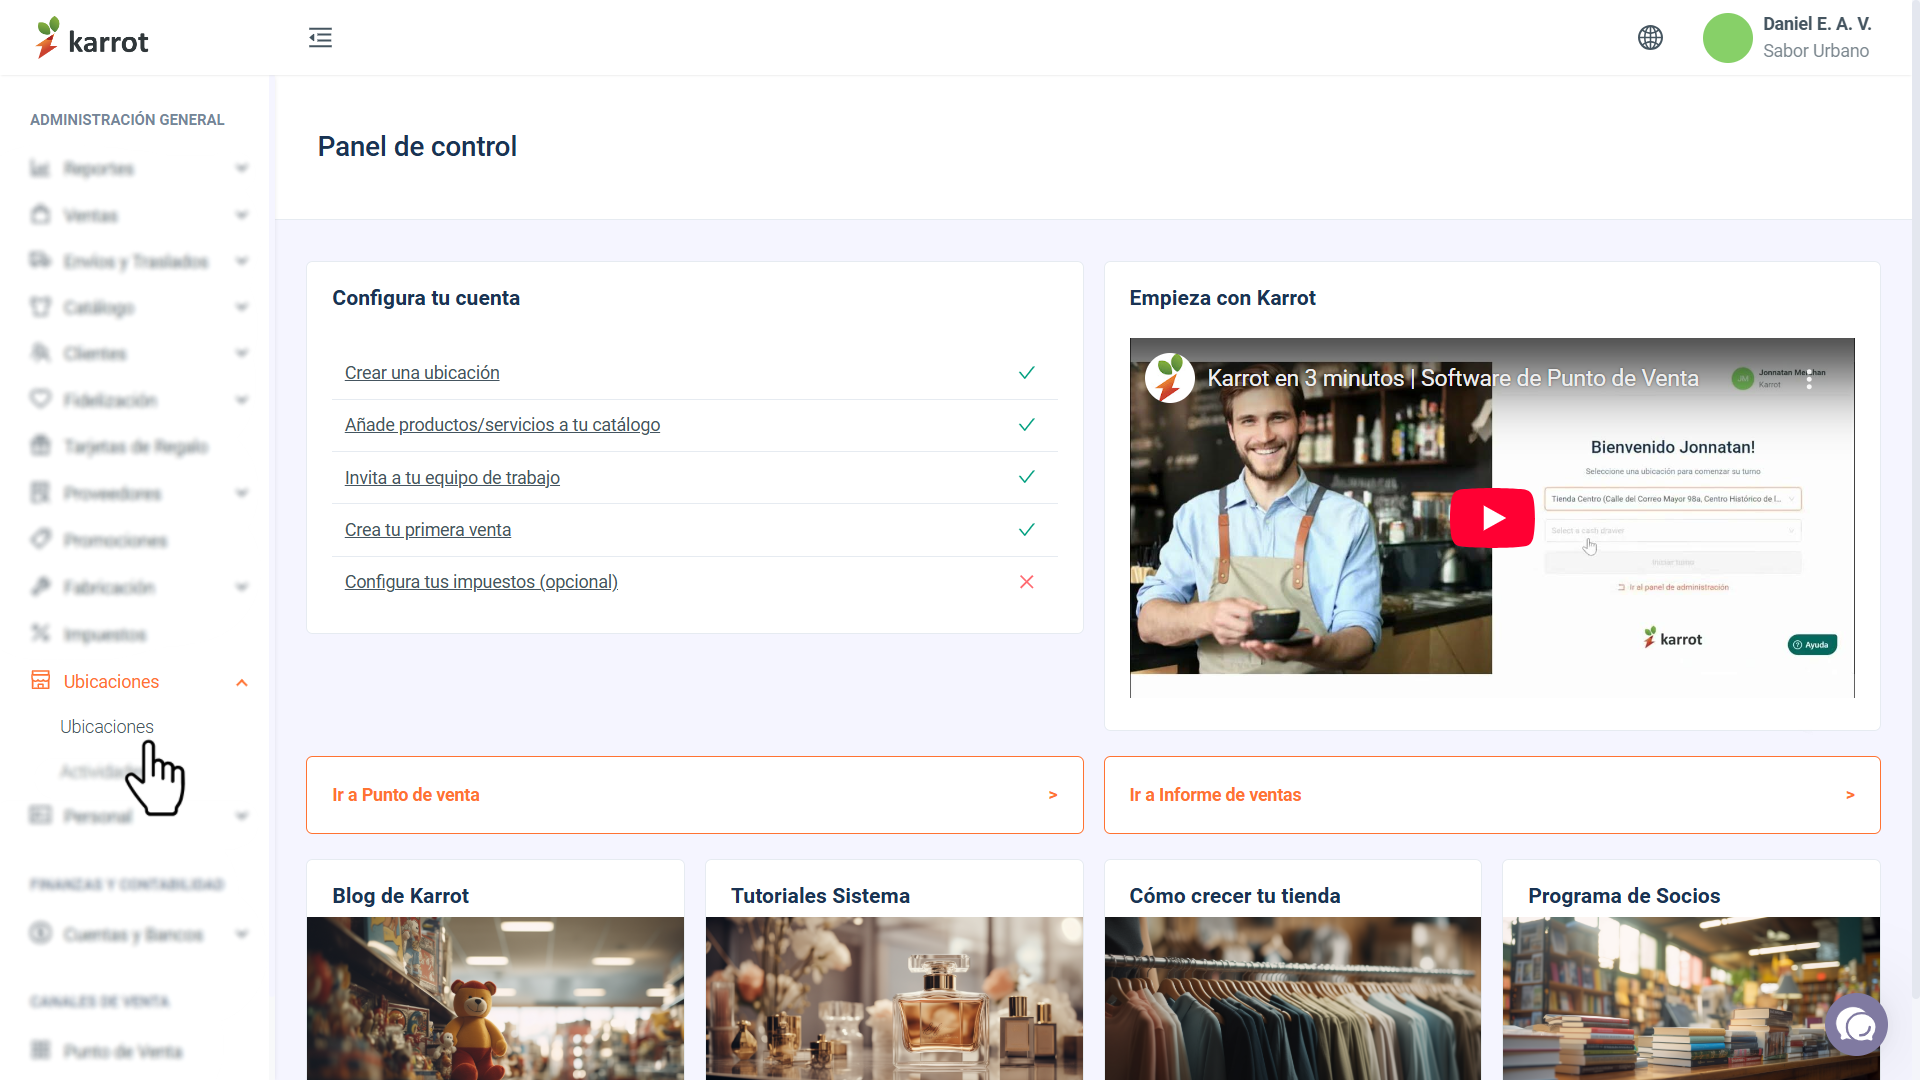
Task: Click the Promociones tag icon
Action: (x=40, y=540)
